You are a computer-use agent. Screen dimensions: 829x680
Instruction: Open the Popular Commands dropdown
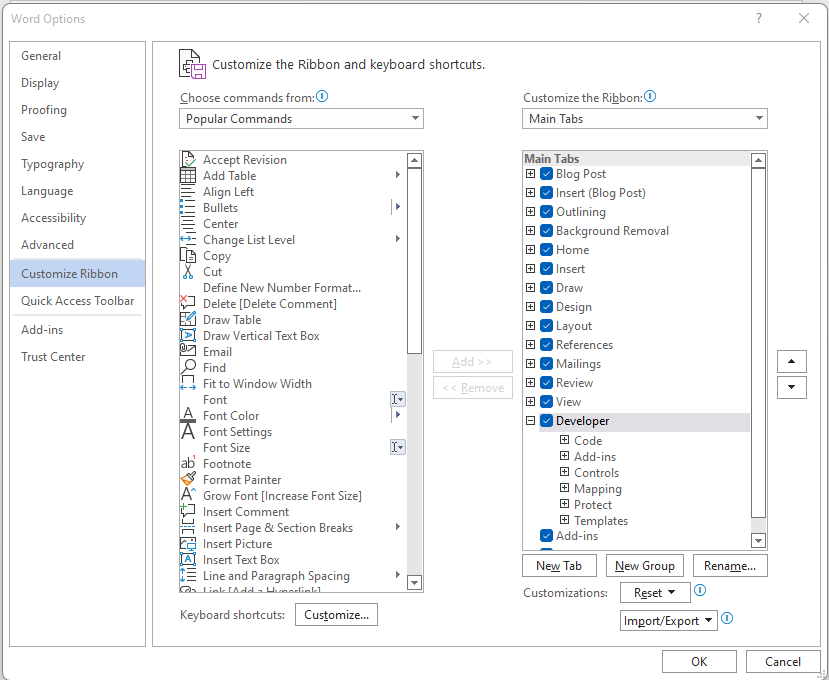point(301,118)
